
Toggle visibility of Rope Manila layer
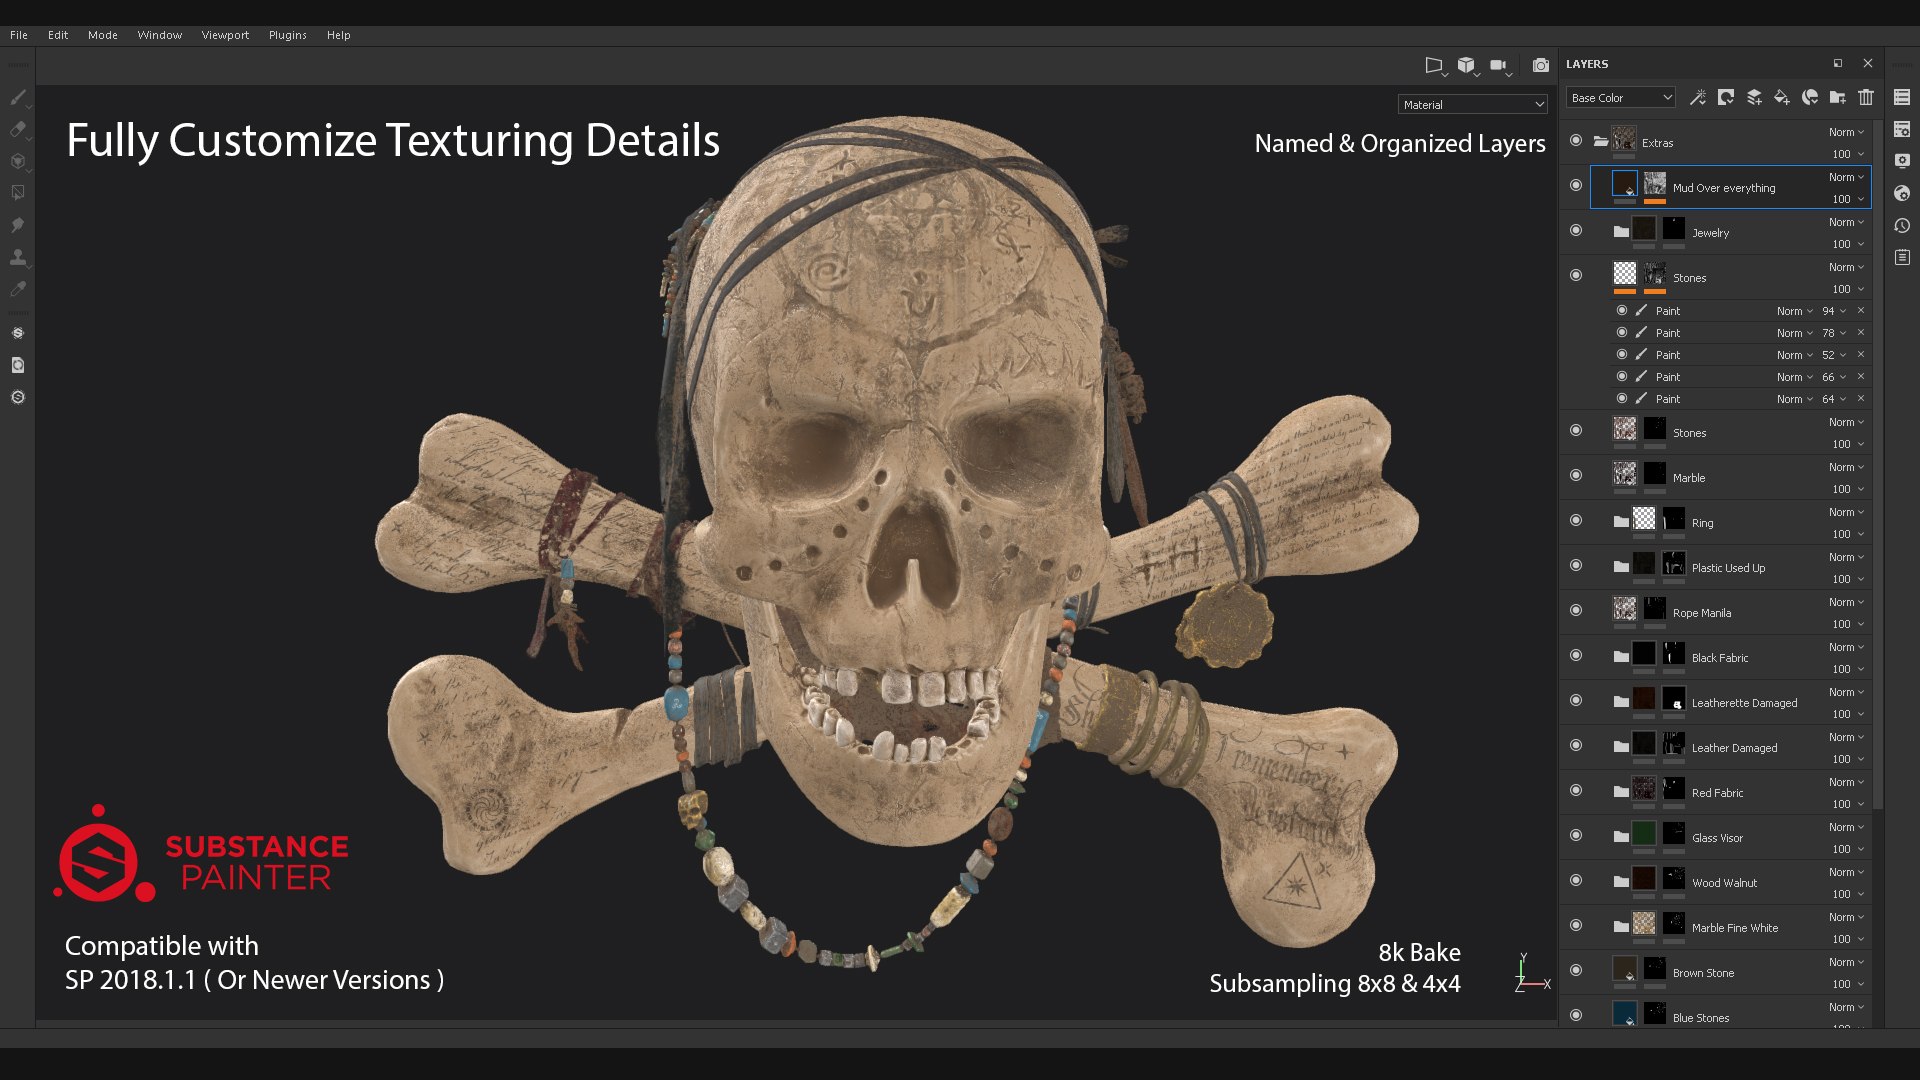point(1576,610)
